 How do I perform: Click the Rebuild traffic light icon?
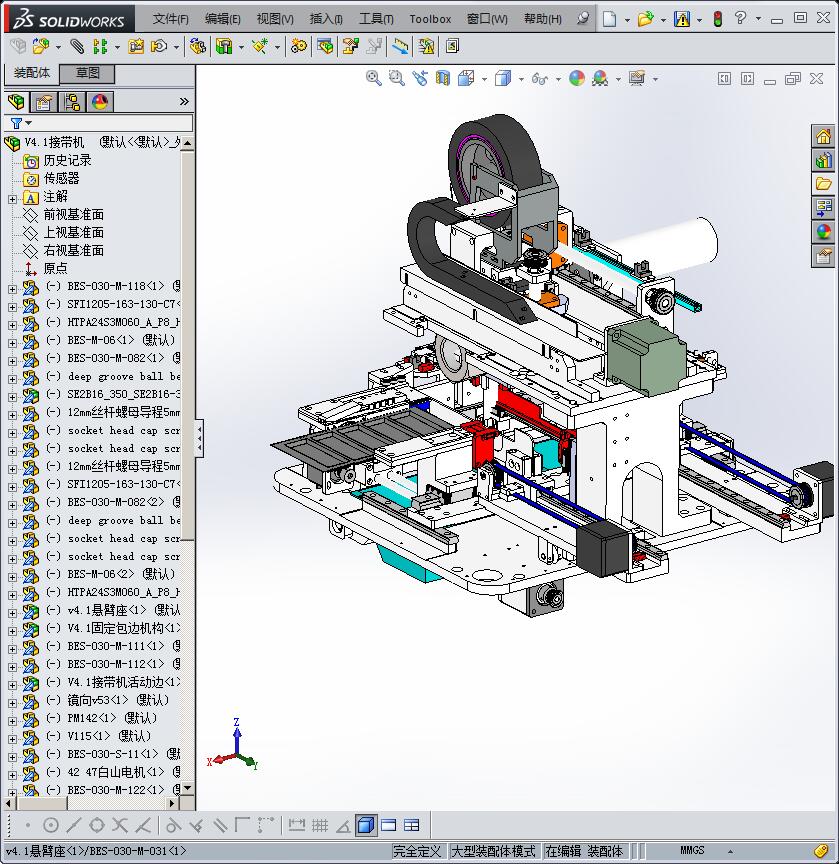pos(717,19)
